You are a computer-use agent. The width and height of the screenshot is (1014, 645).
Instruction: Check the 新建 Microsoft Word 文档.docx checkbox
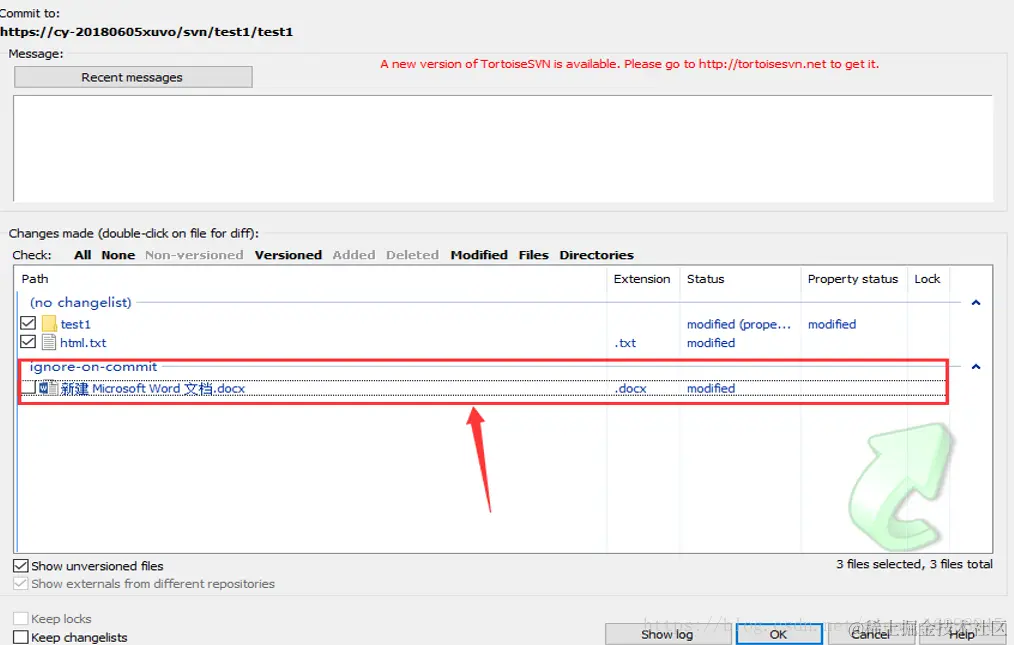28,388
